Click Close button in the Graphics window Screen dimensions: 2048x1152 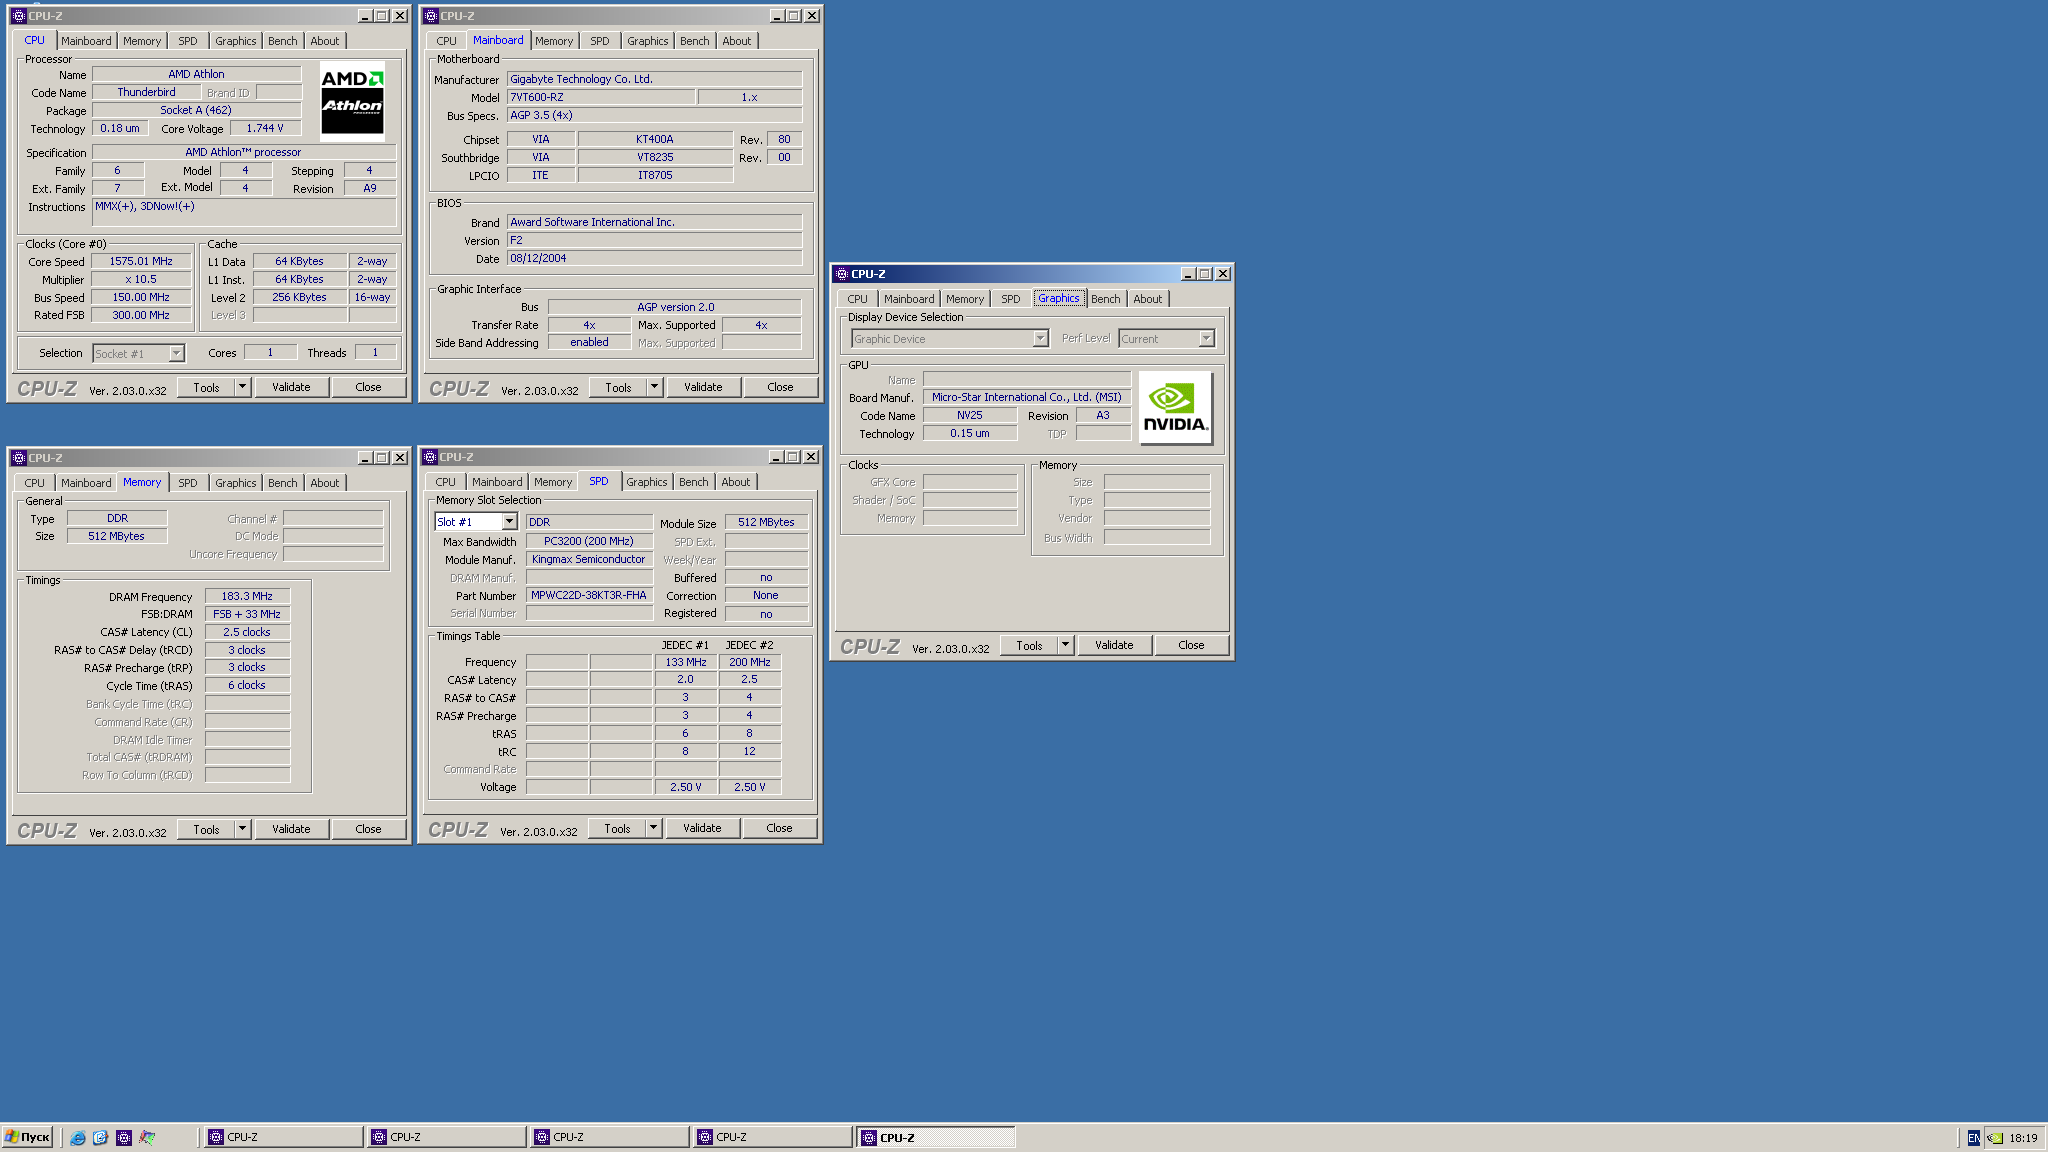click(x=1191, y=645)
